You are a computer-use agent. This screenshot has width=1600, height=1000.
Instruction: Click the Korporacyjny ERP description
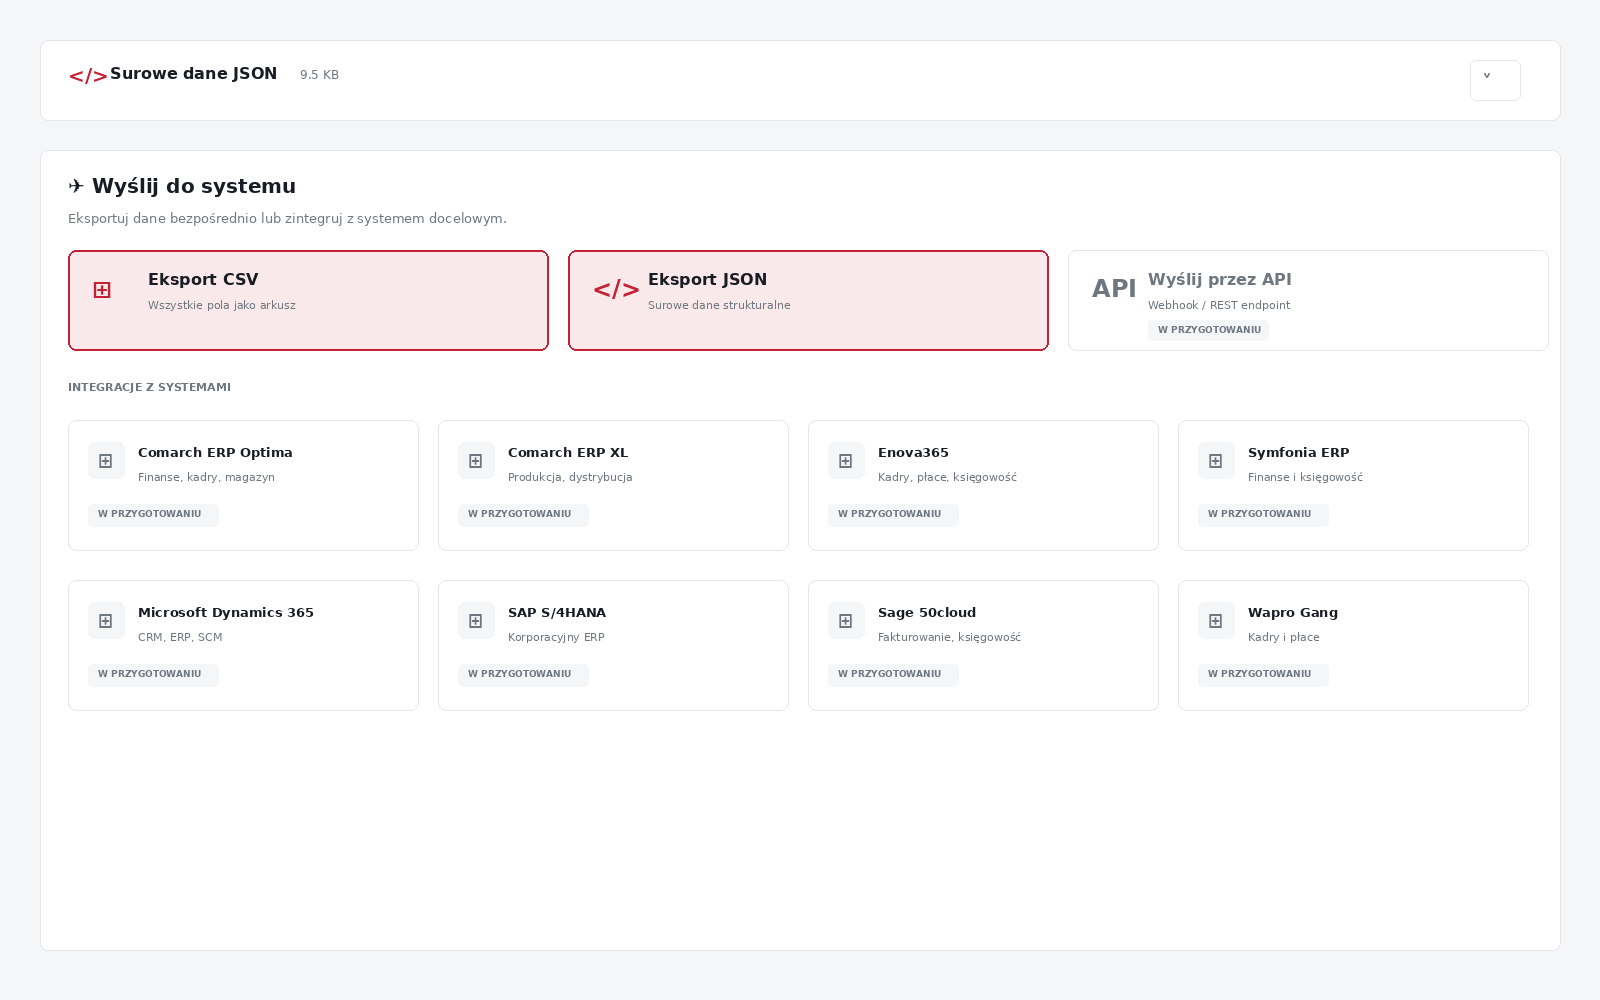556,638
